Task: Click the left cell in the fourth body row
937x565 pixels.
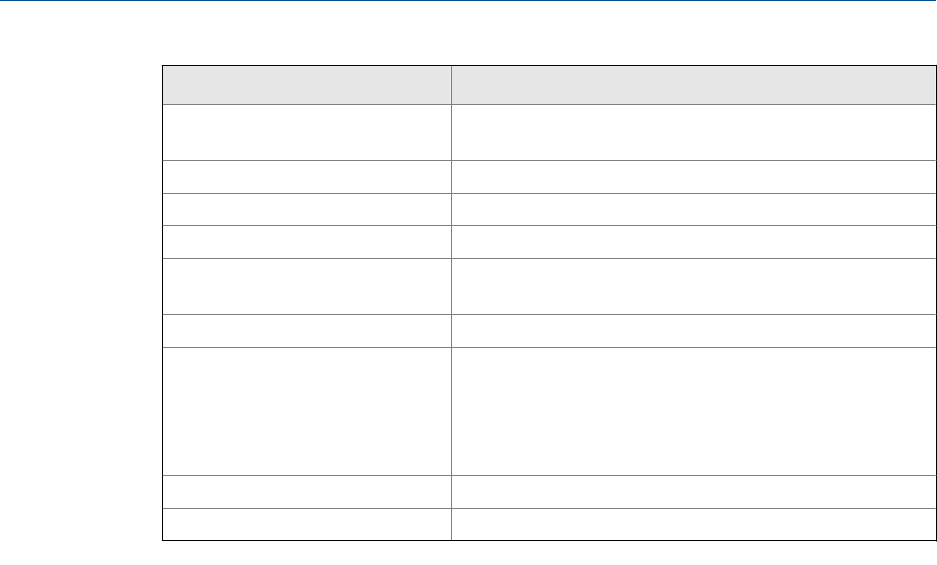Action: 306,242
